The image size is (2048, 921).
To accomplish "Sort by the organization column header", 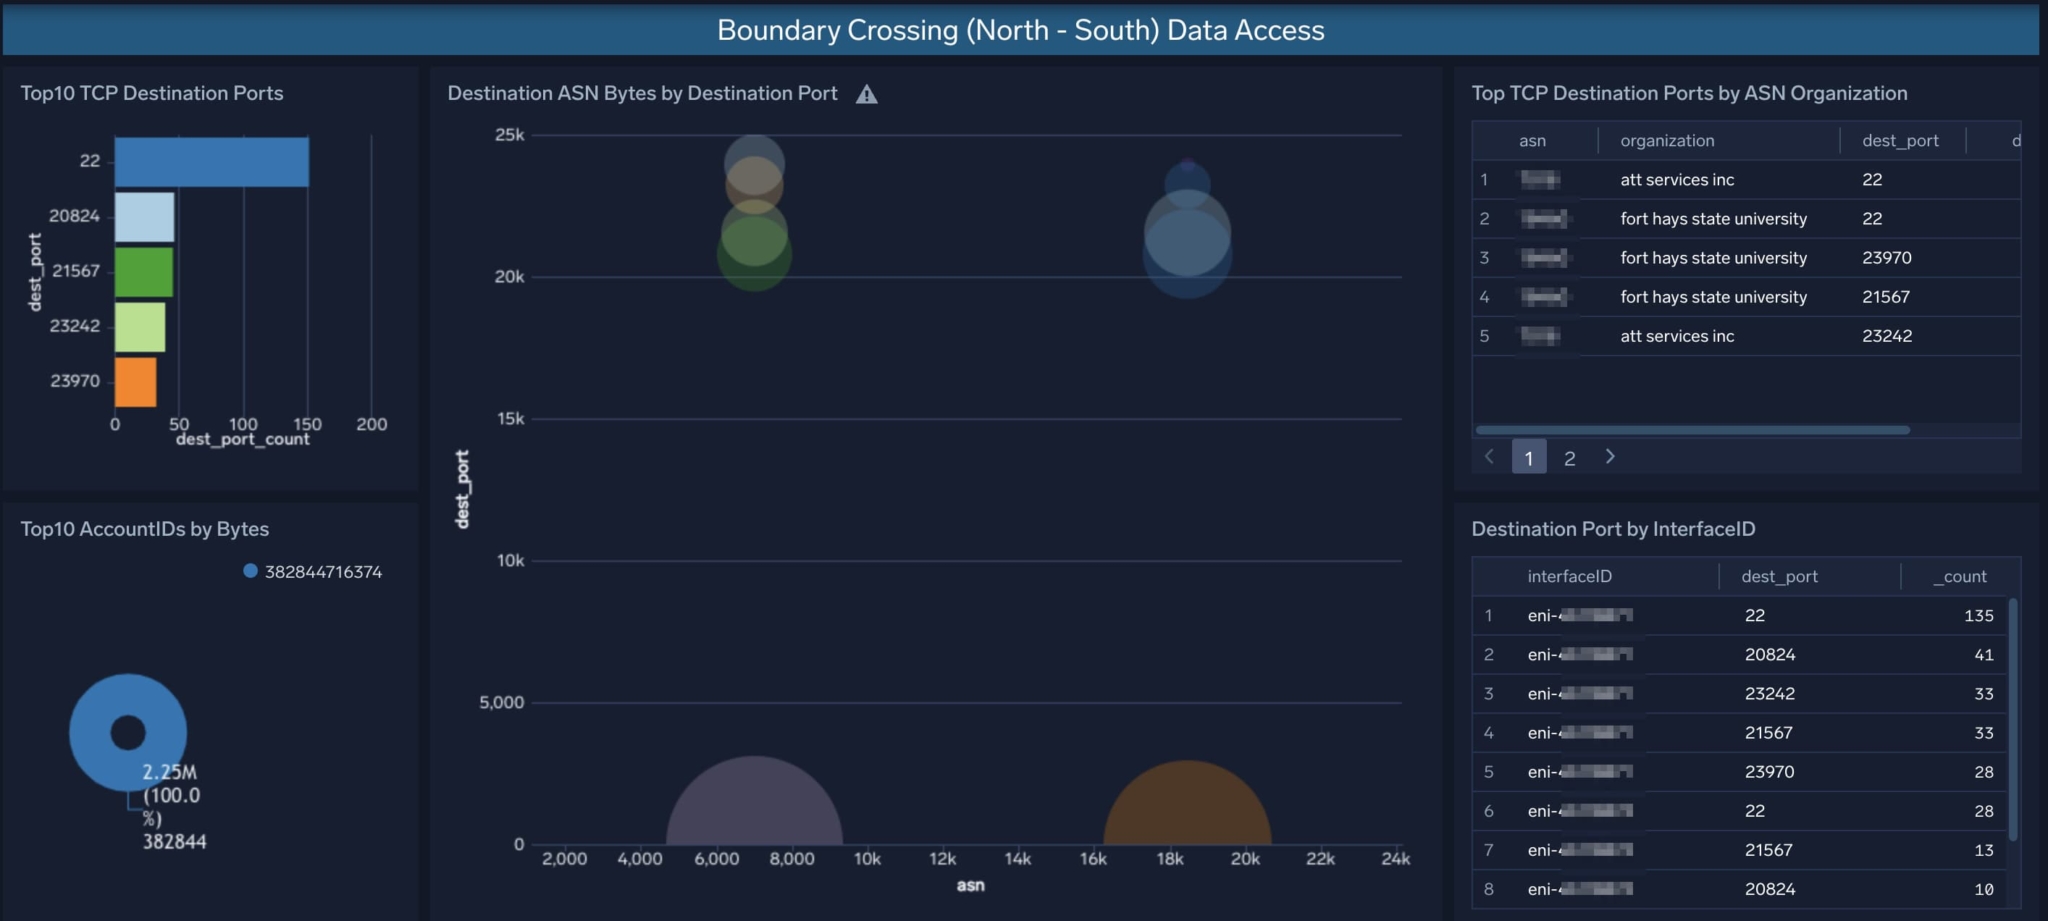I will tap(1667, 141).
